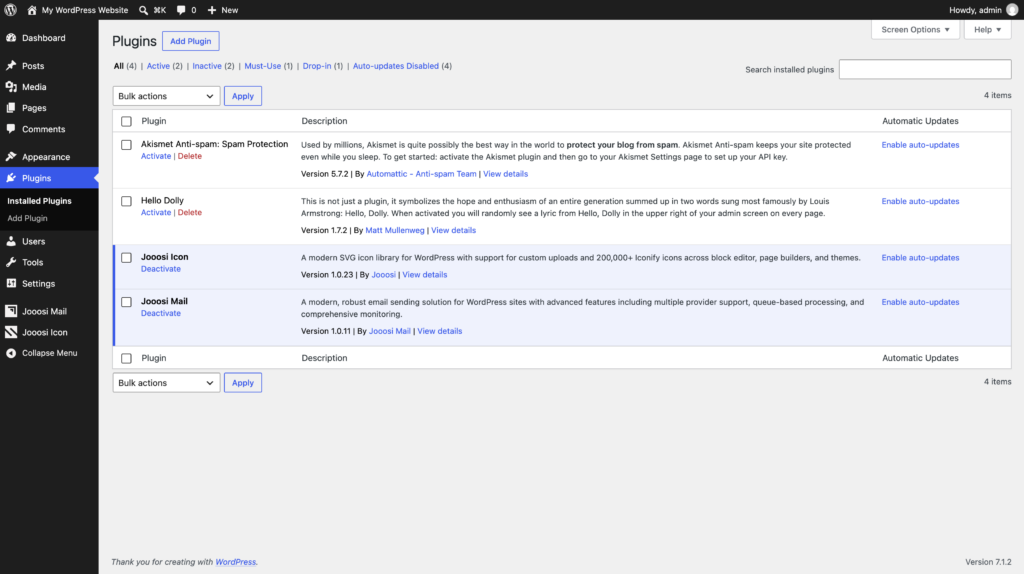Show All plugins filter
This screenshot has height=574, width=1024.
pyautogui.click(x=118, y=66)
